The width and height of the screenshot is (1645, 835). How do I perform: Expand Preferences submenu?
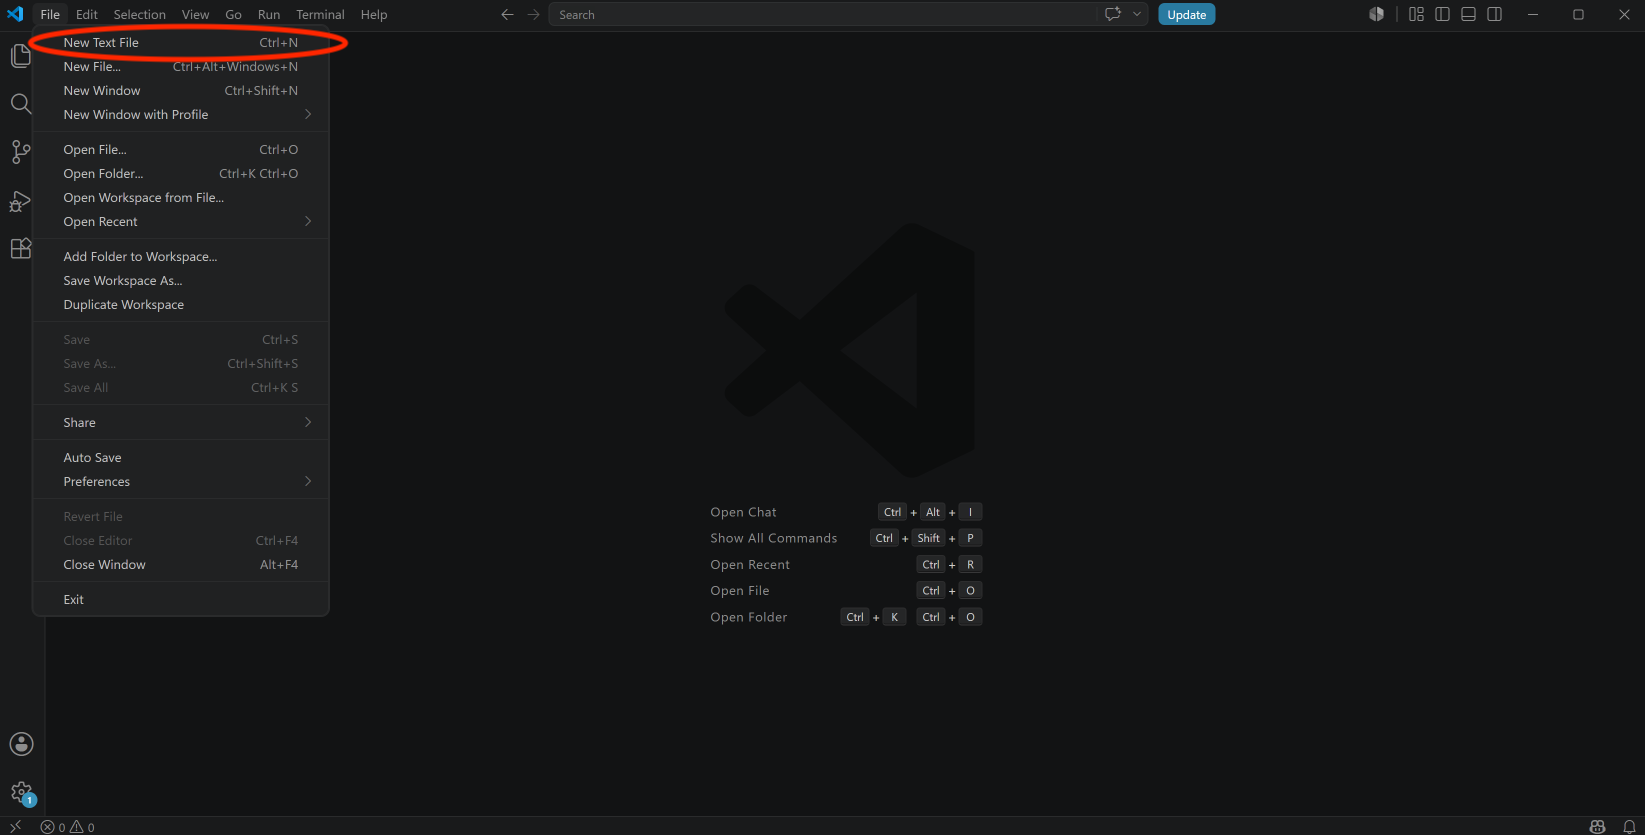point(181,482)
